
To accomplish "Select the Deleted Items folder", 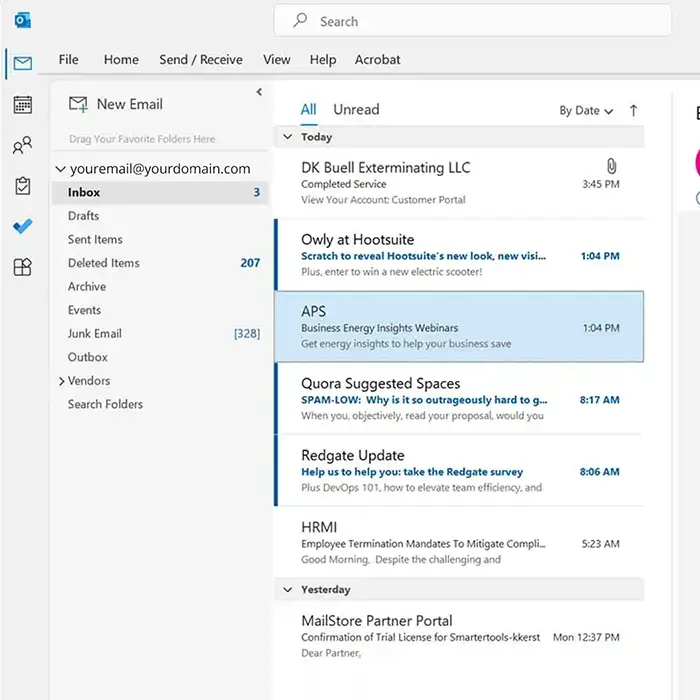I will (160, 263).
